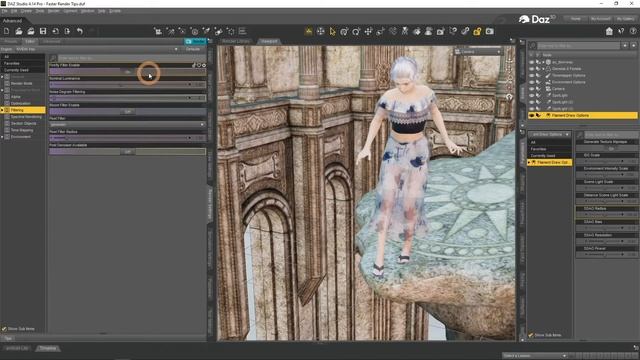
Task: Click the teal Render button
Action: tap(195, 41)
